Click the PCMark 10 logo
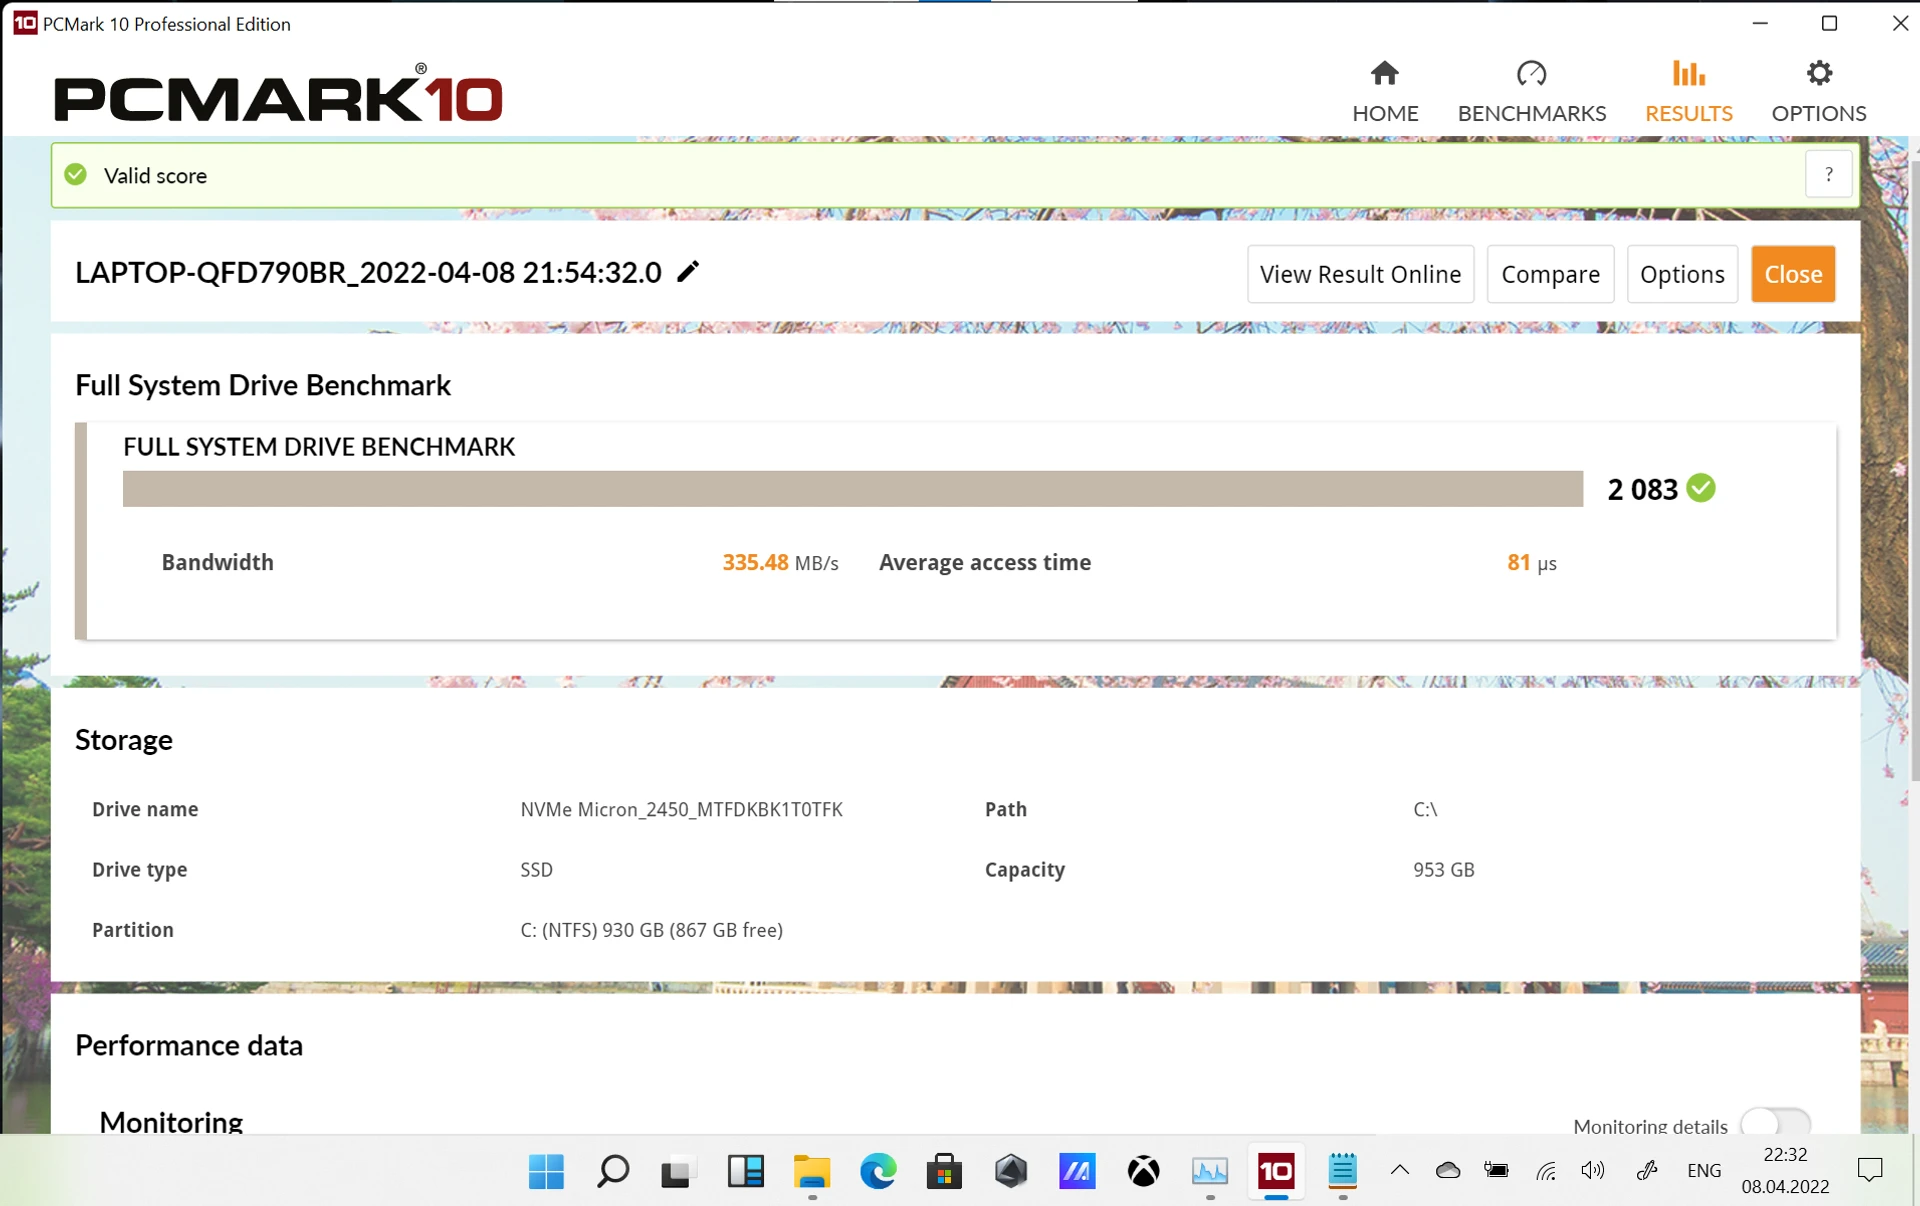The image size is (1920, 1206). click(279, 93)
